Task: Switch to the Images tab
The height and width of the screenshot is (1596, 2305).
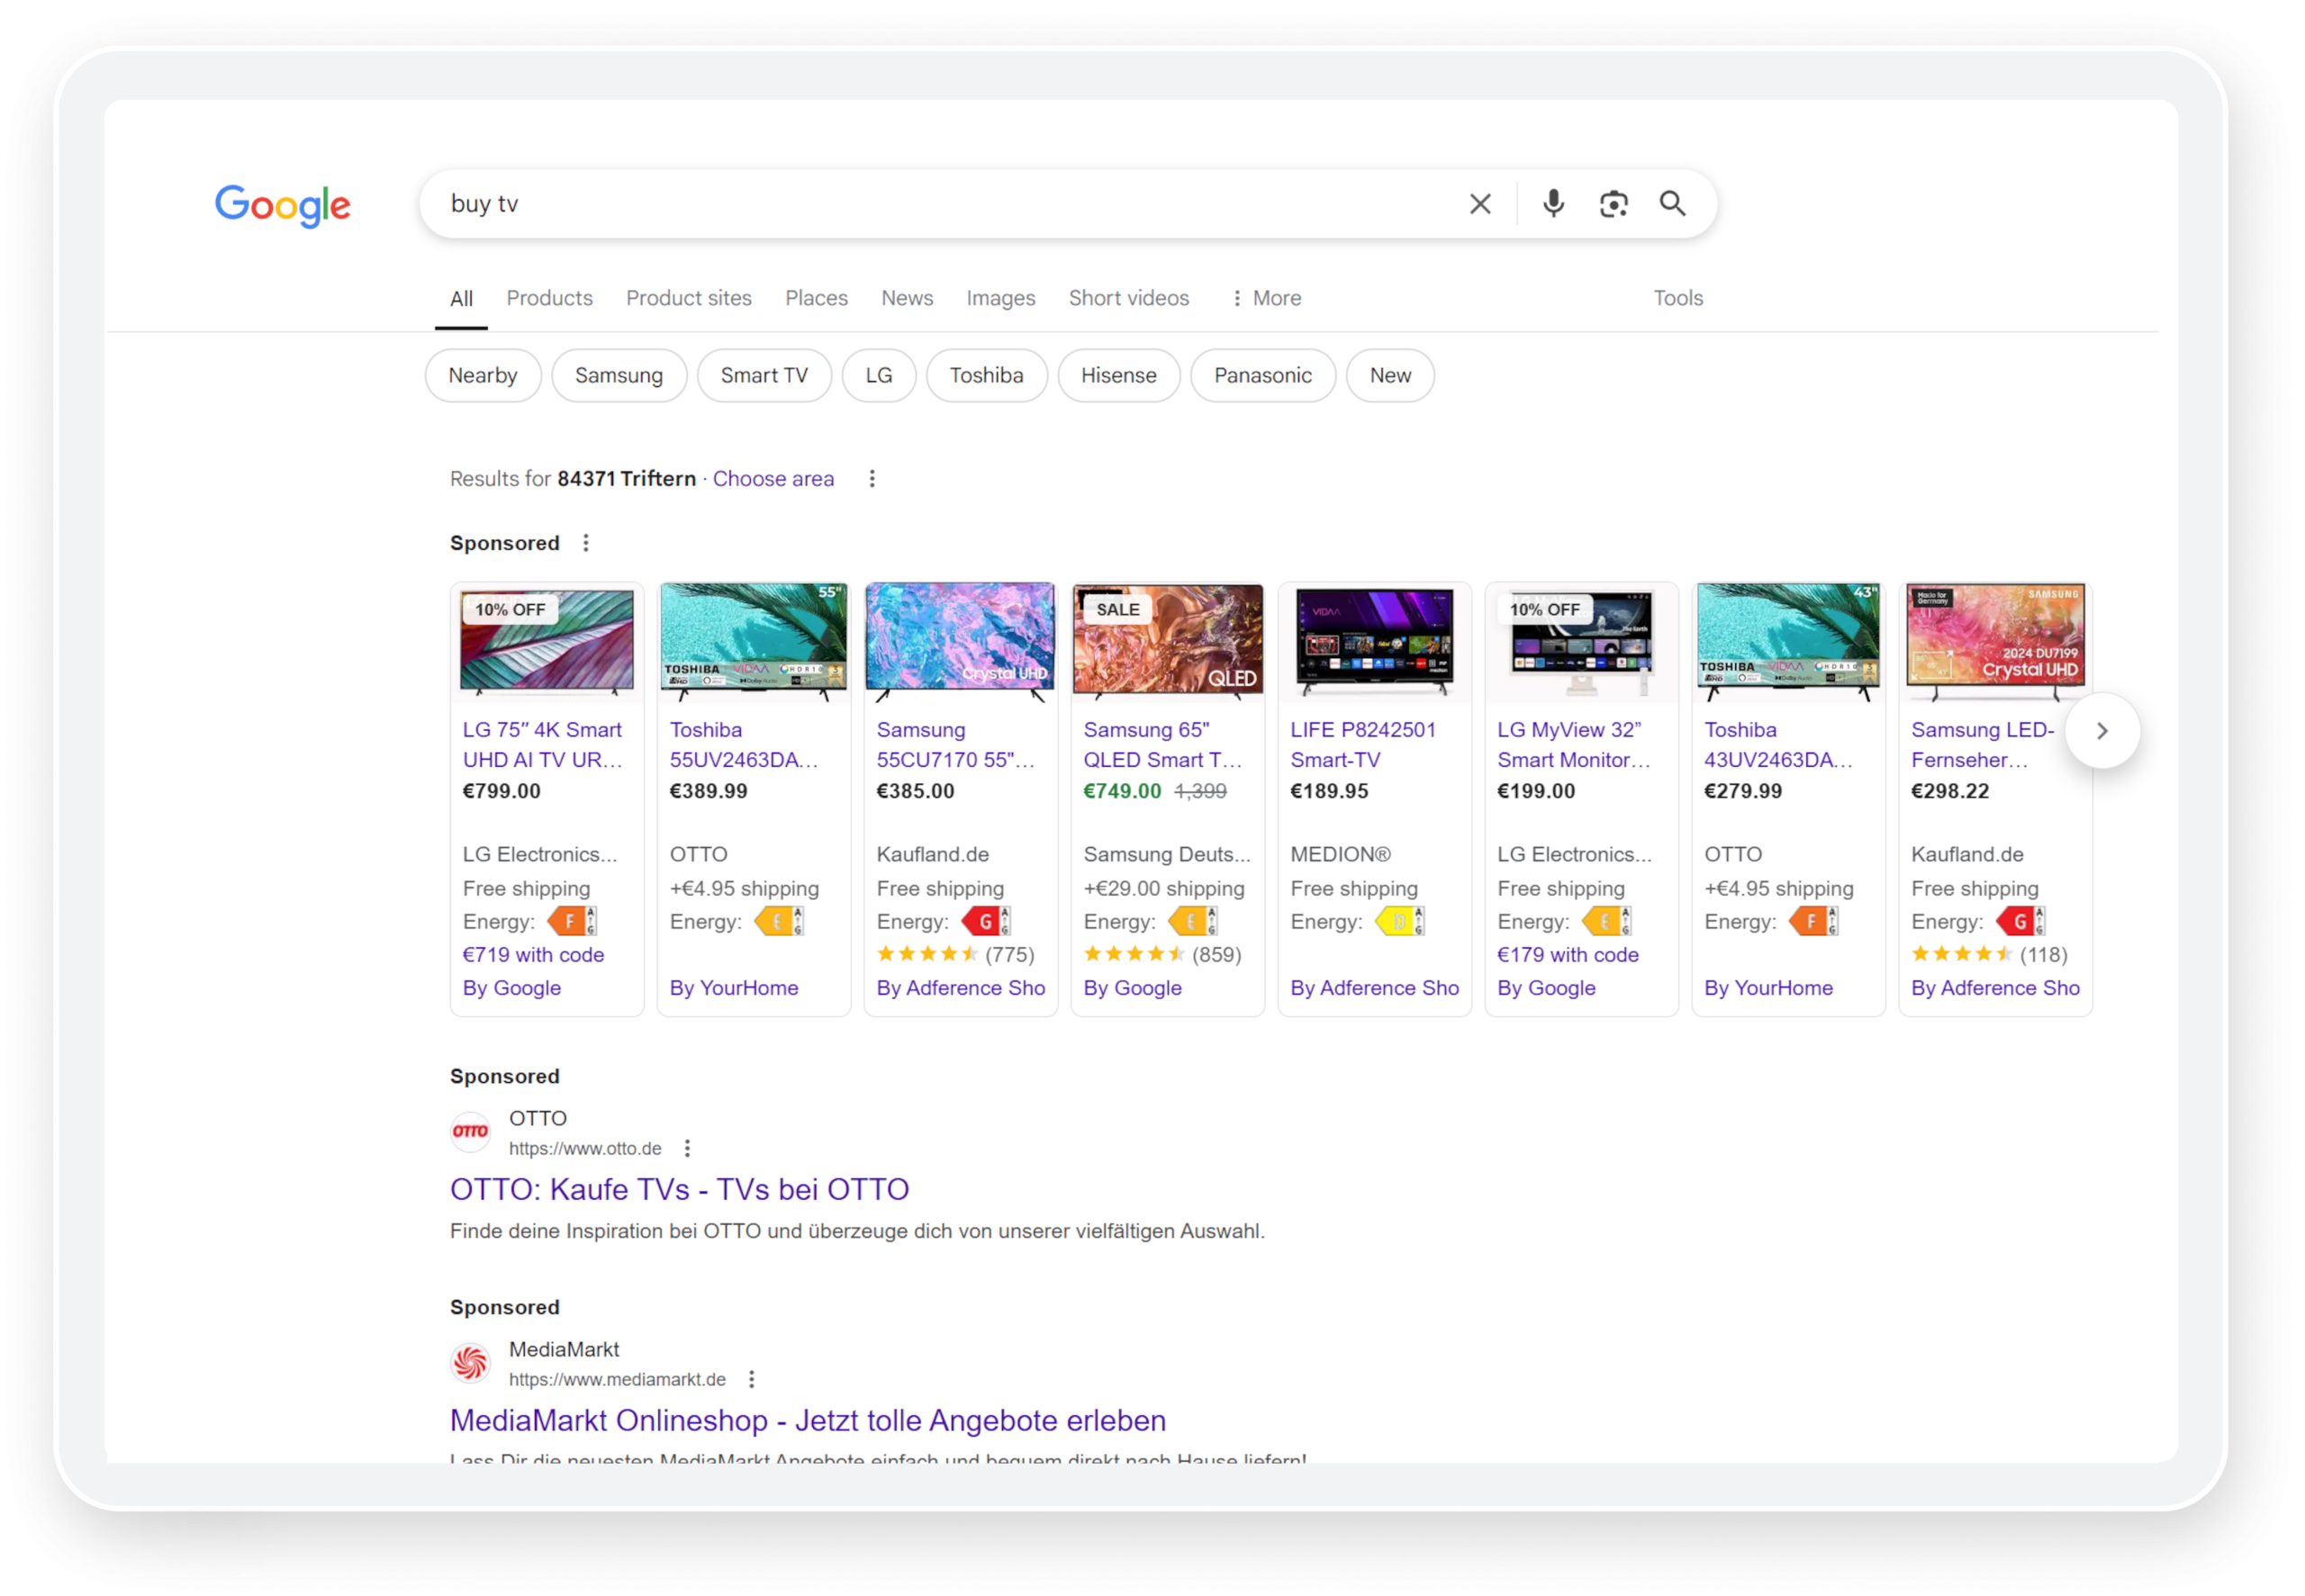Action: click(1000, 298)
